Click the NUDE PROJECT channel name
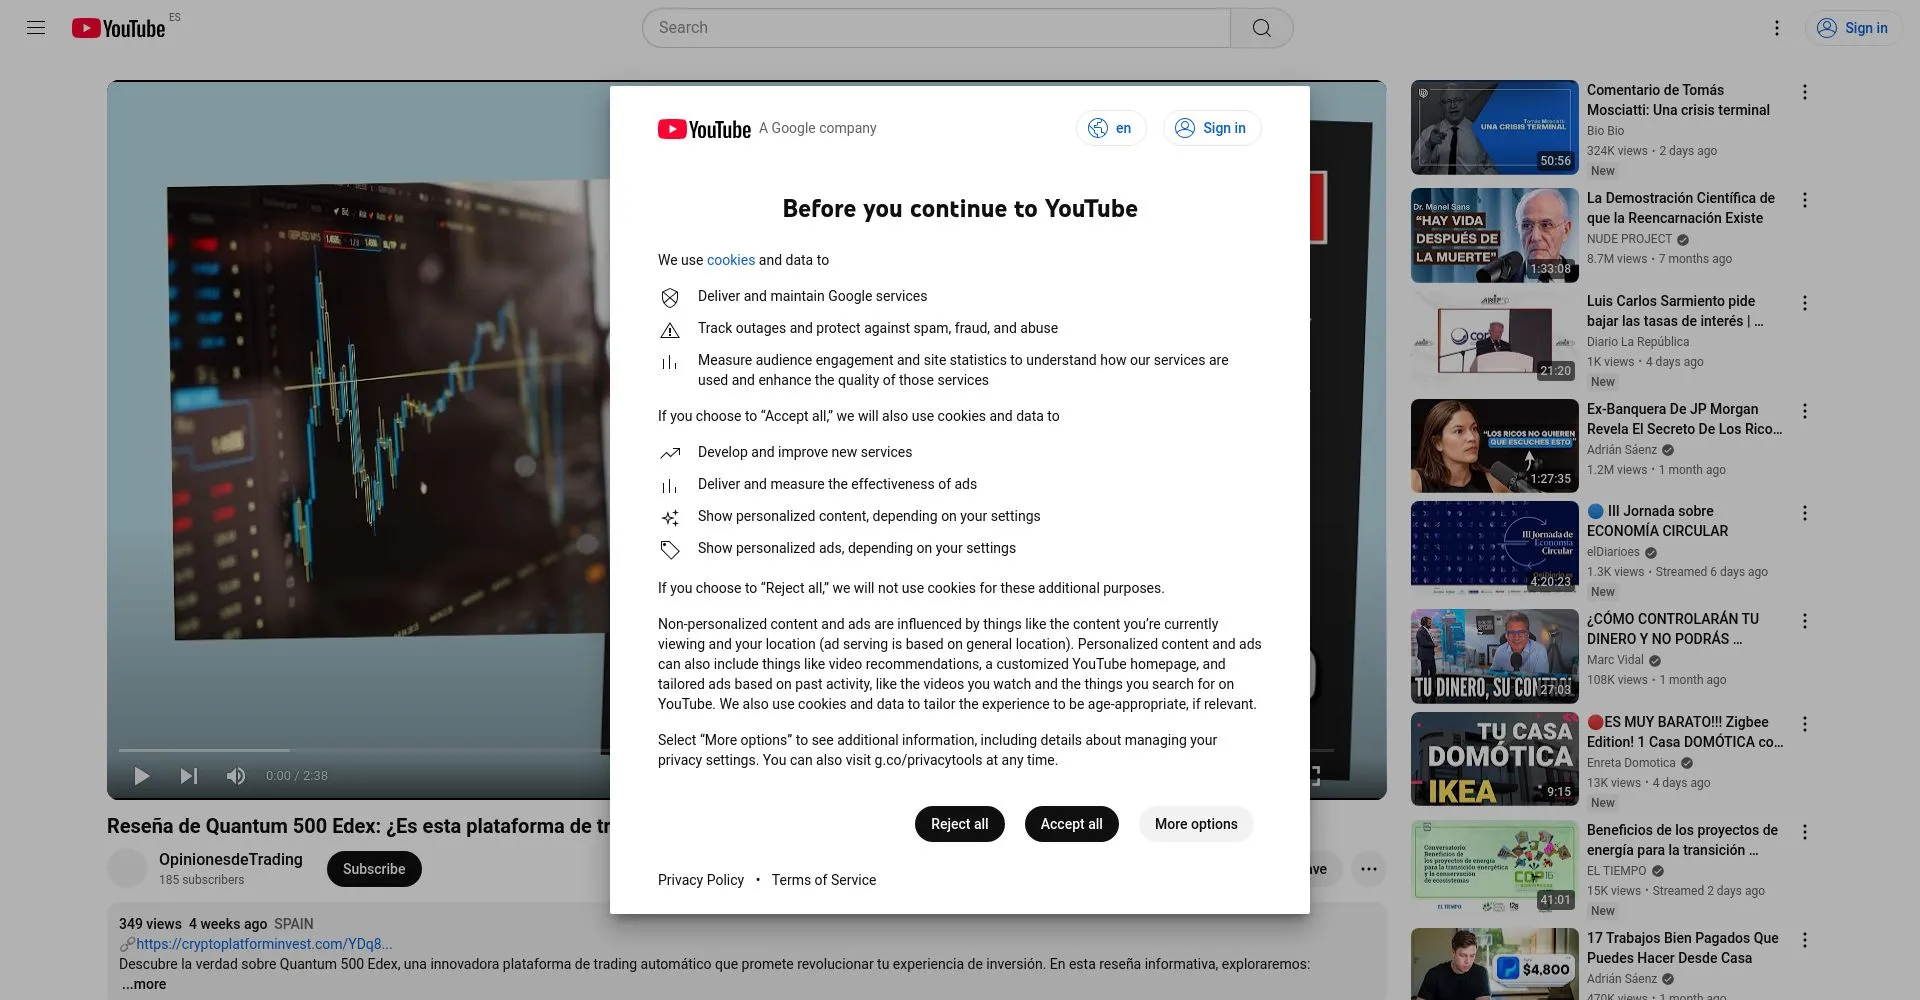This screenshot has width=1920, height=1000. click(x=1629, y=239)
